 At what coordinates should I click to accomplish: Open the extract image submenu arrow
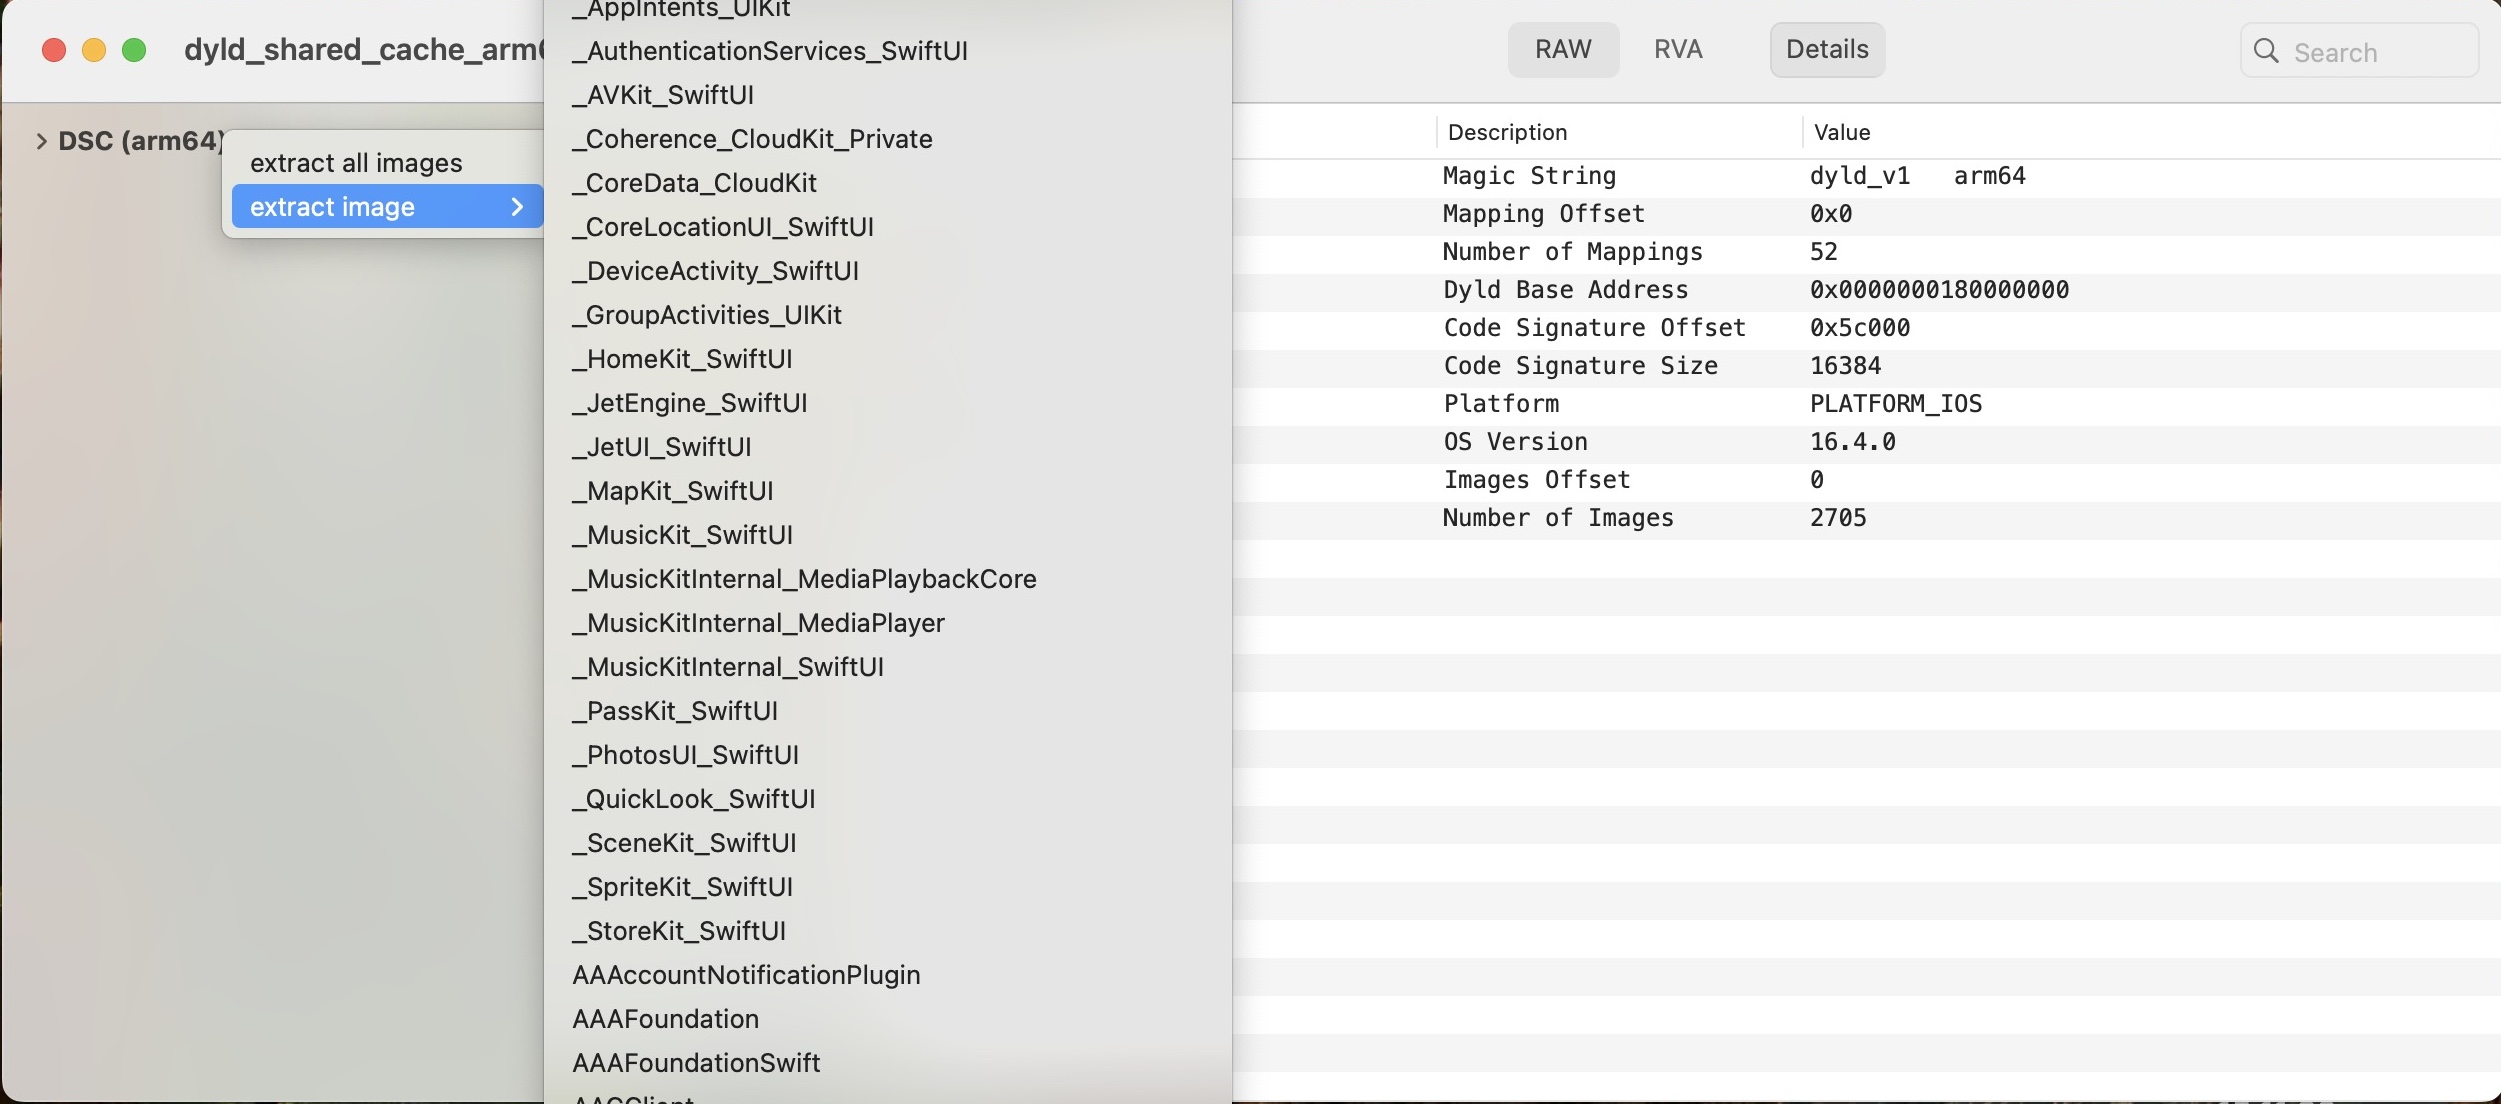pos(517,207)
